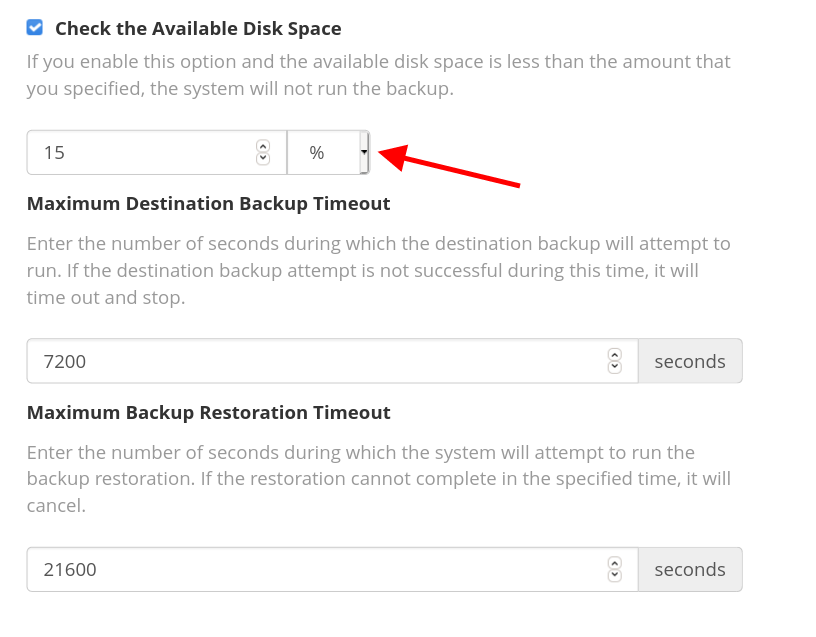Click the seconds label beside the 21600 field
The height and width of the screenshot is (637, 816).
[x=690, y=569]
